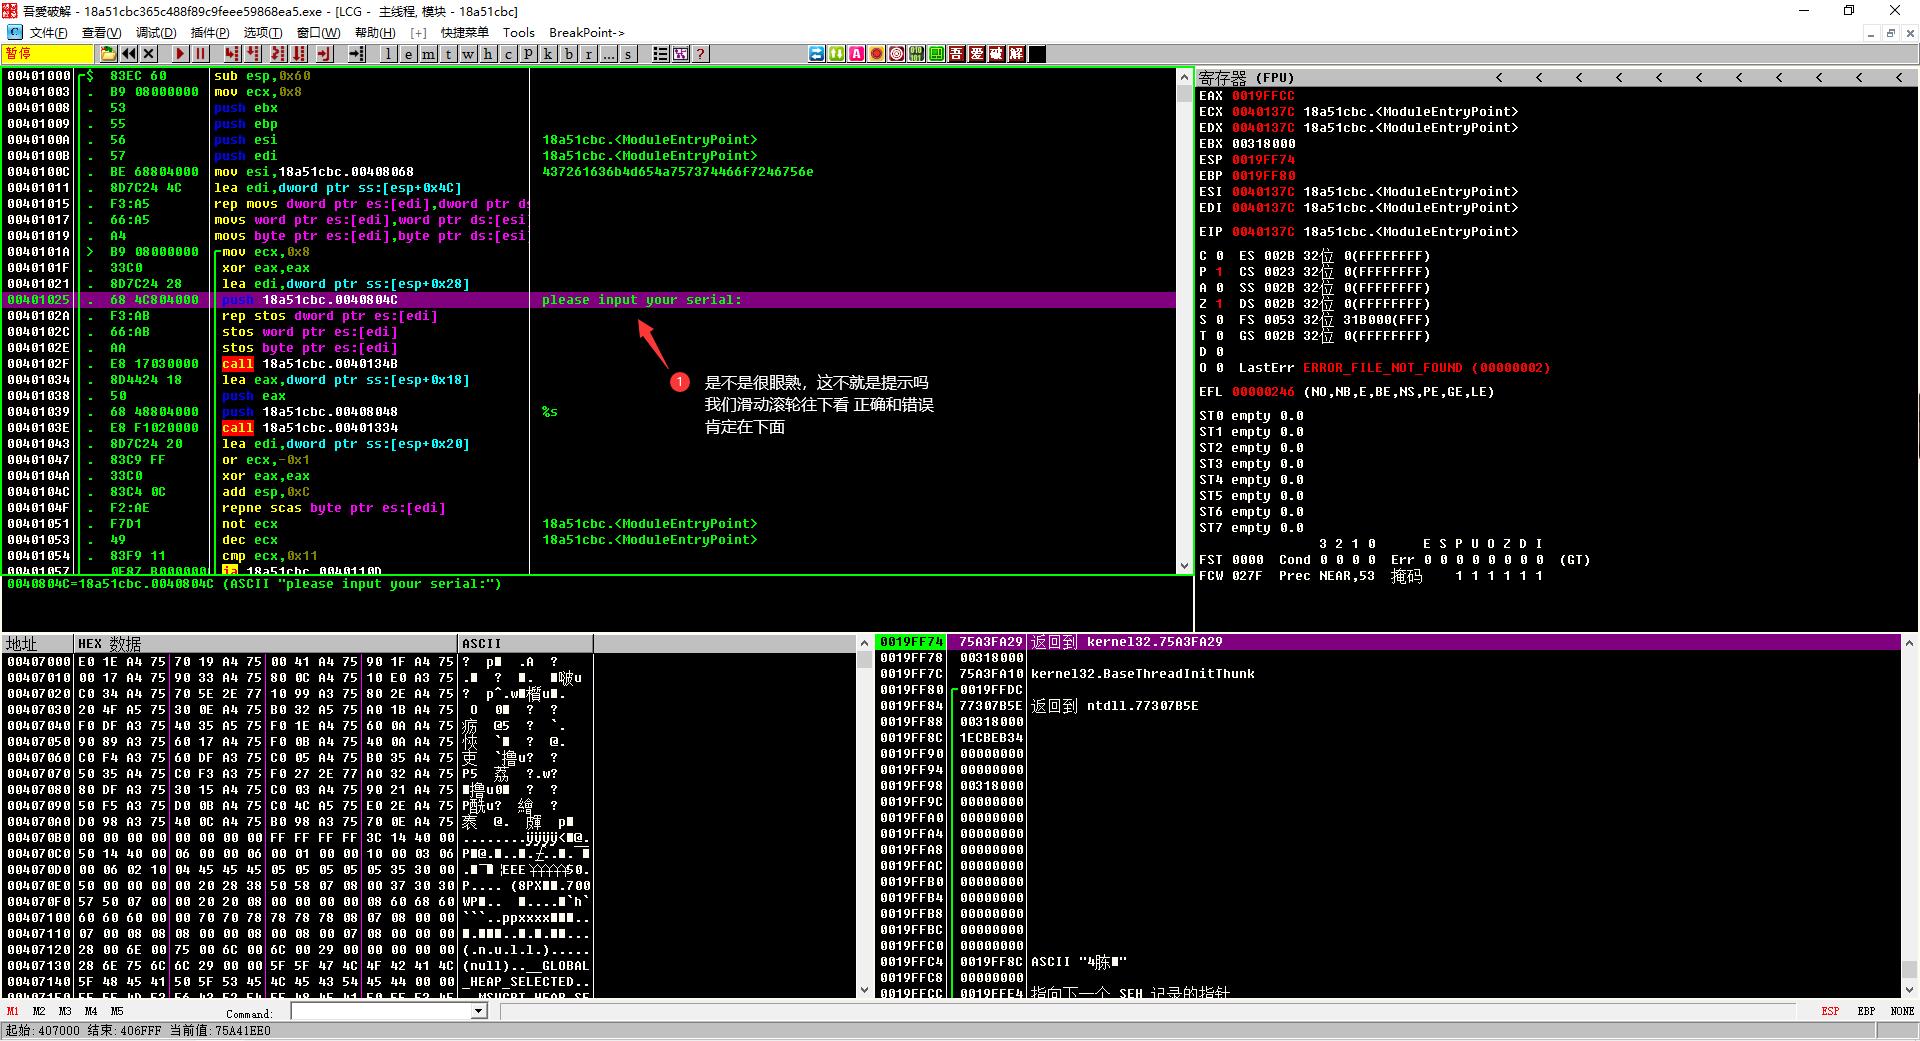Open the 查看(V) menu
Image resolution: width=1920 pixels, height=1041 pixels.
click(x=101, y=33)
